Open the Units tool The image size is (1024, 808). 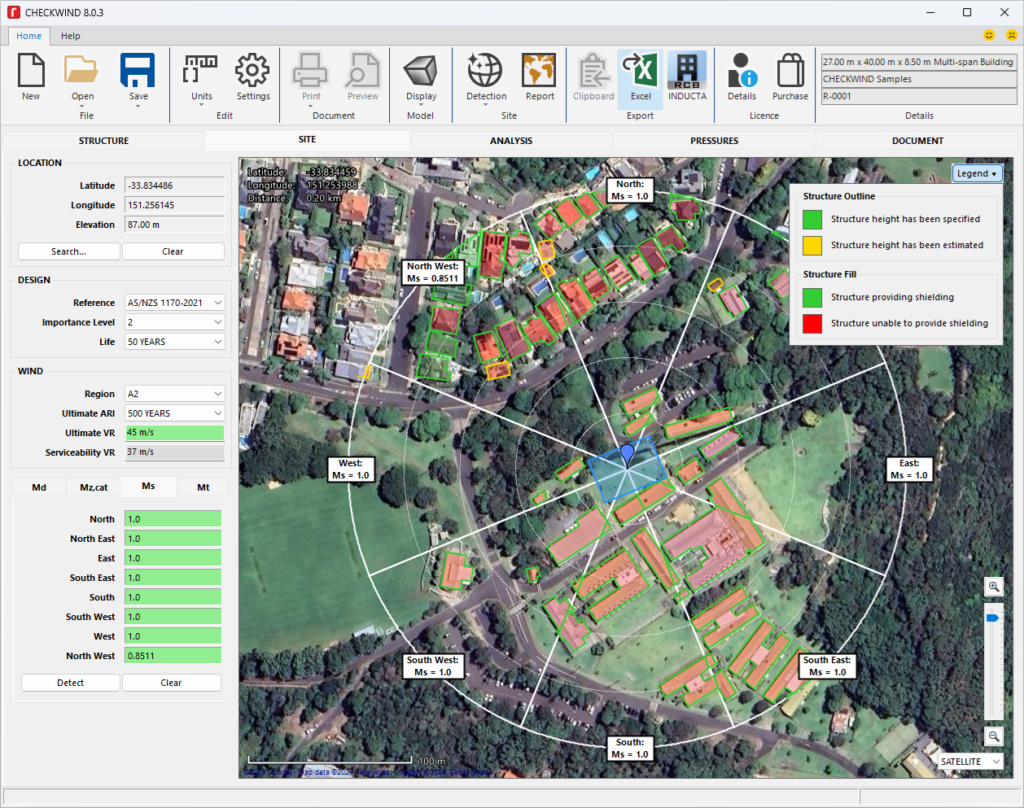click(201, 71)
